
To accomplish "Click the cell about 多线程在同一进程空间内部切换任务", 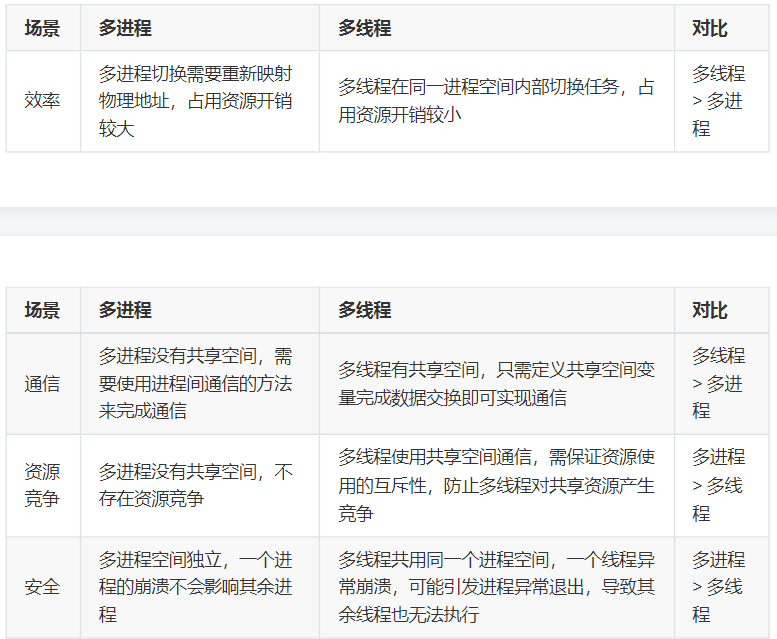I will click(497, 101).
